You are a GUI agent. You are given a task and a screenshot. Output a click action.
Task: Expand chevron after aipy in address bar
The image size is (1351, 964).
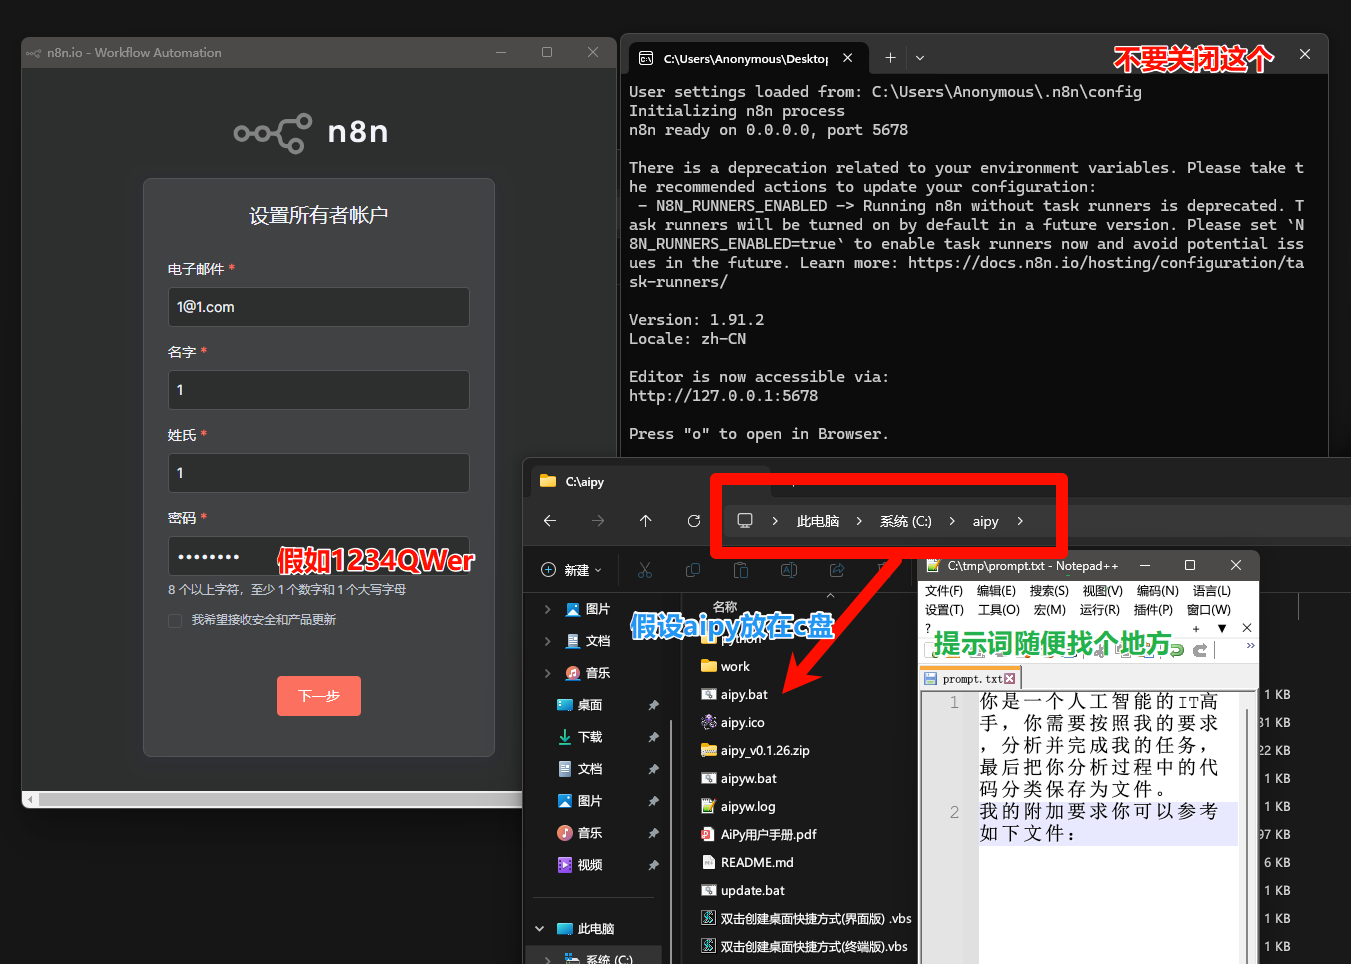coord(1020,521)
